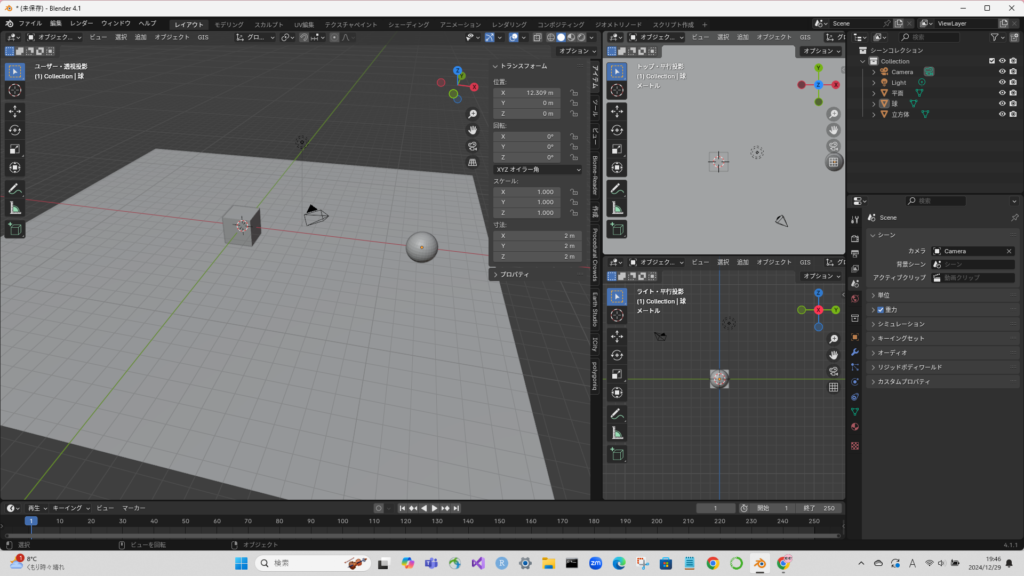Toggle the 重力 (gravity) checkbox
The width and height of the screenshot is (1024, 576).
pos(881,310)
